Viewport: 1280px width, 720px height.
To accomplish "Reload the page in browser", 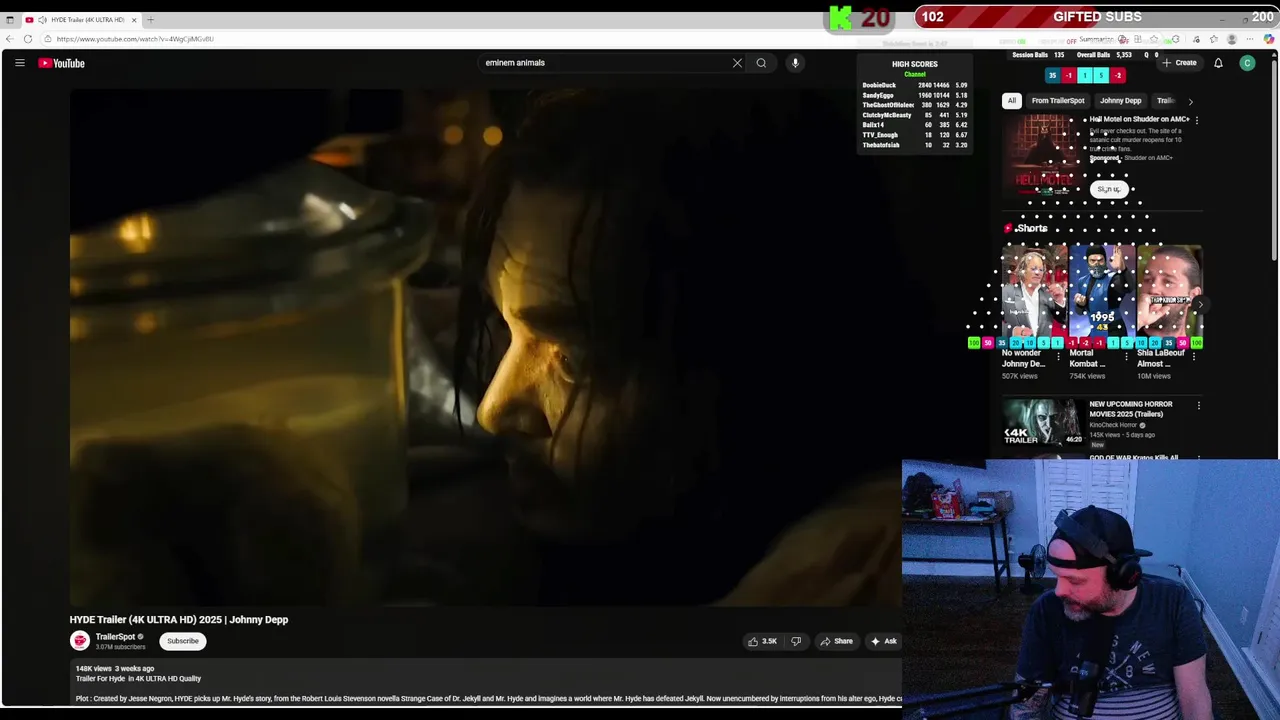I will tap(28, 39).
